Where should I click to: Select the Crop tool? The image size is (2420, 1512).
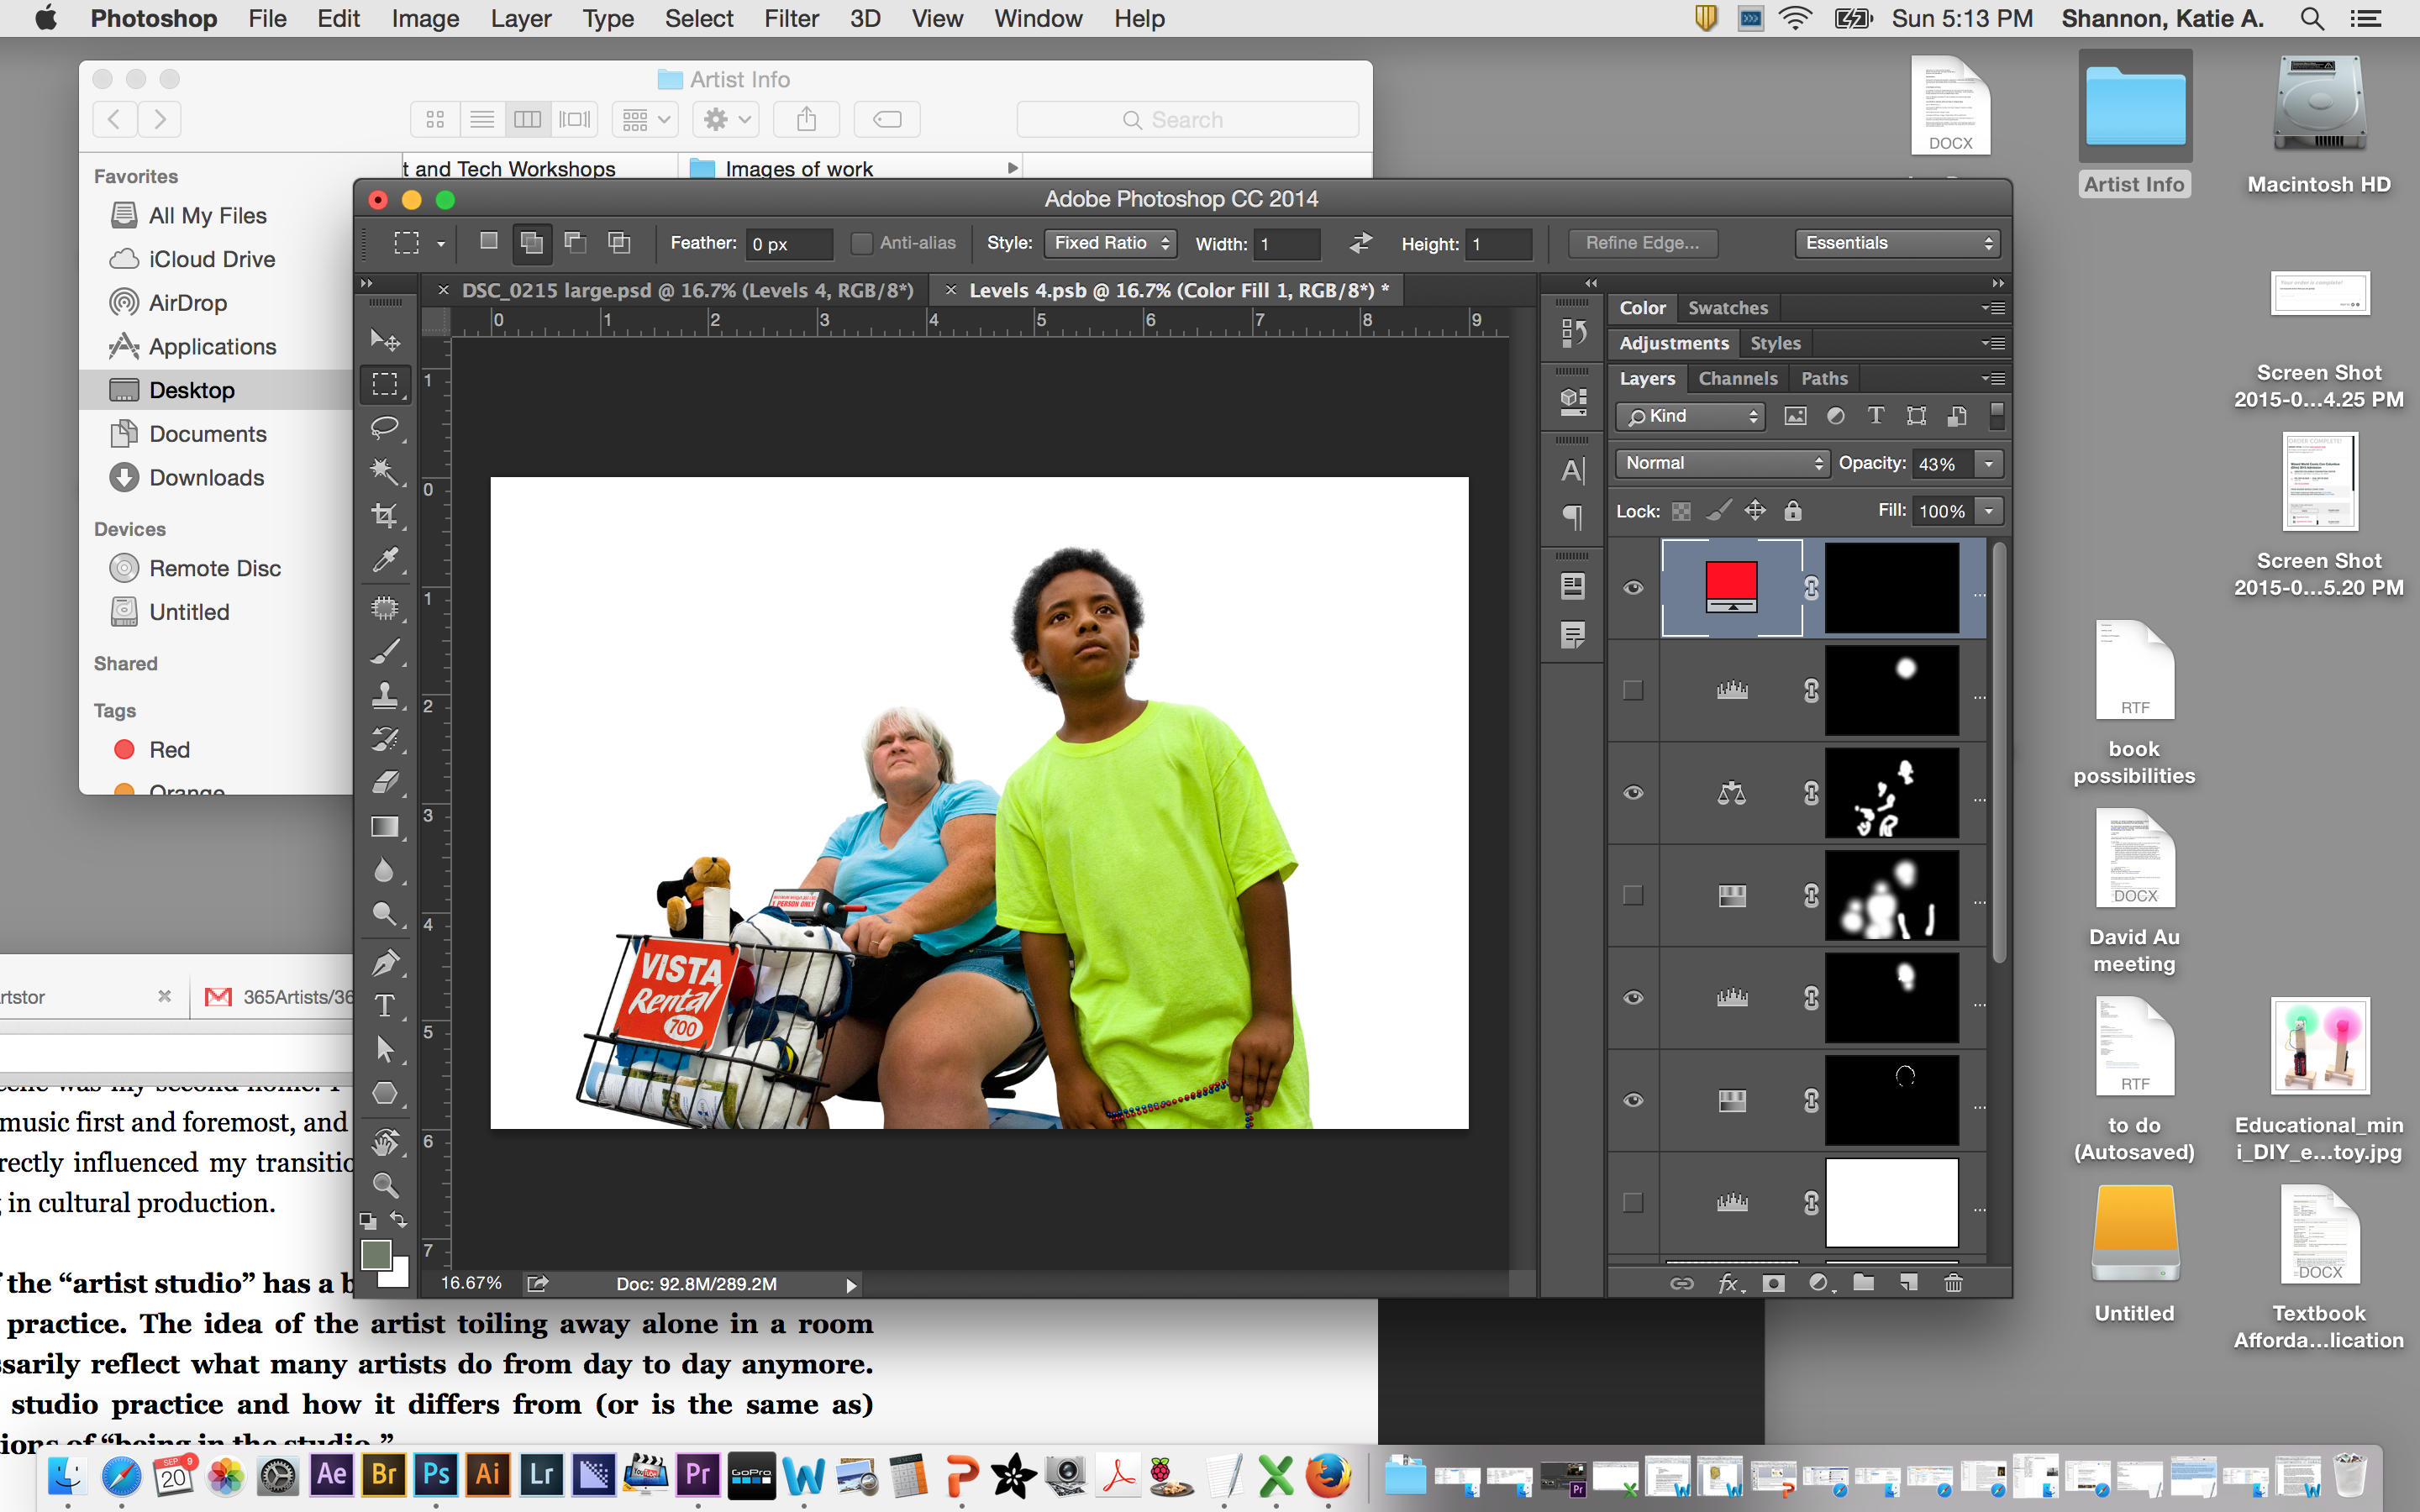[x=385, y=516]
